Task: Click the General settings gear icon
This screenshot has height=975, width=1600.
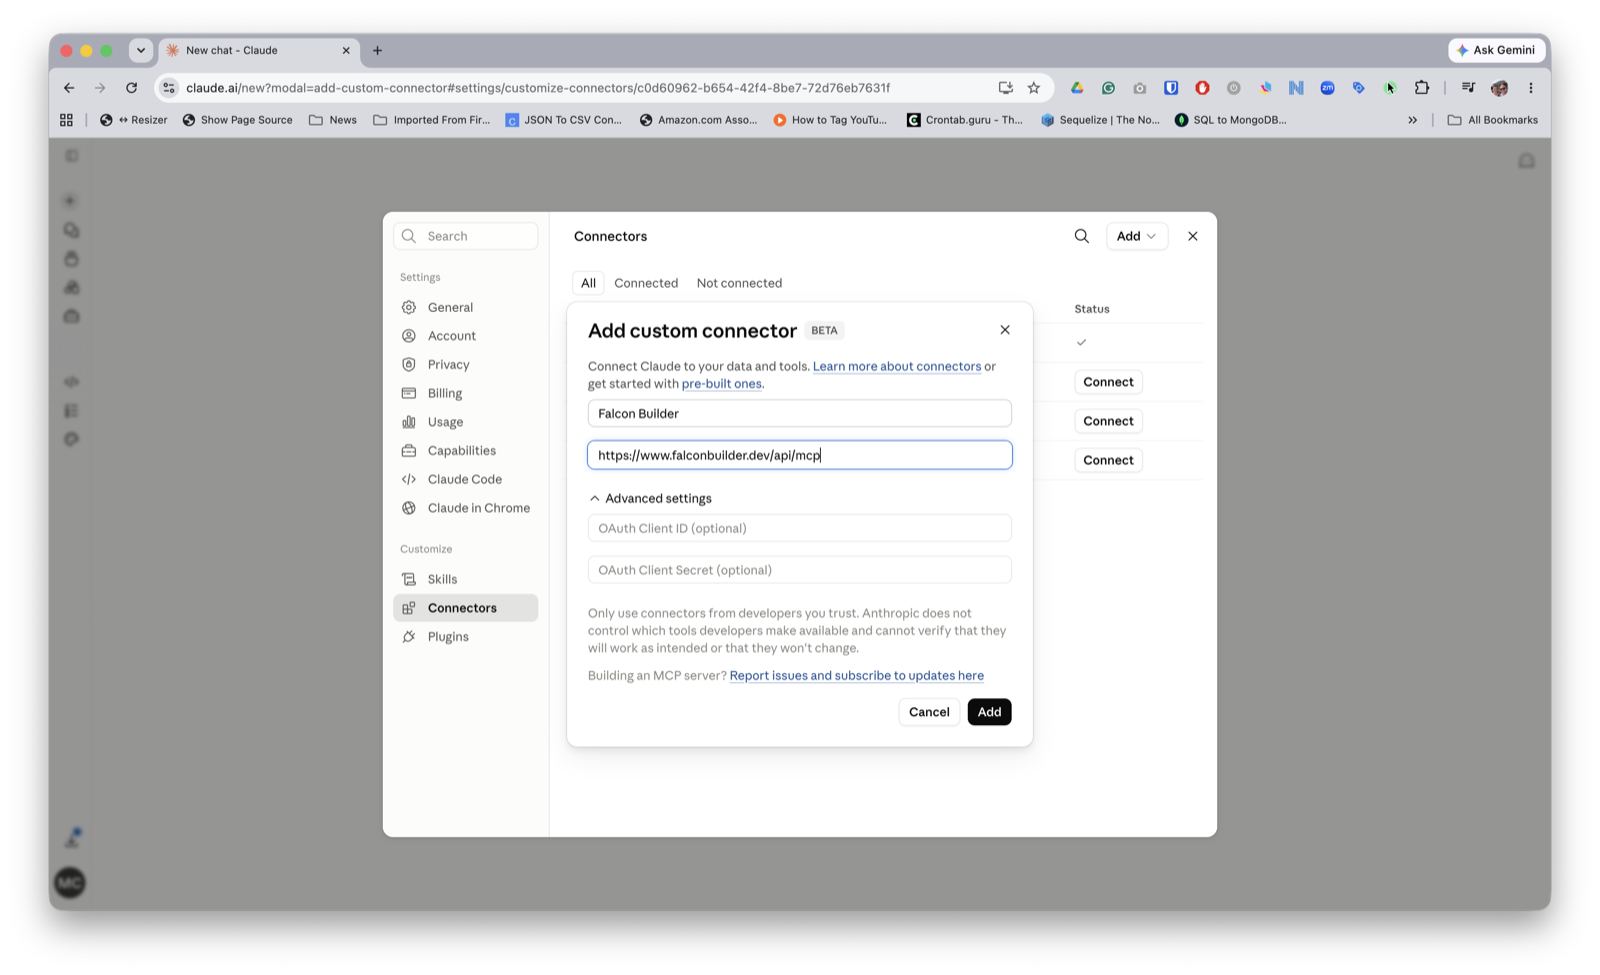Action: 409,307
